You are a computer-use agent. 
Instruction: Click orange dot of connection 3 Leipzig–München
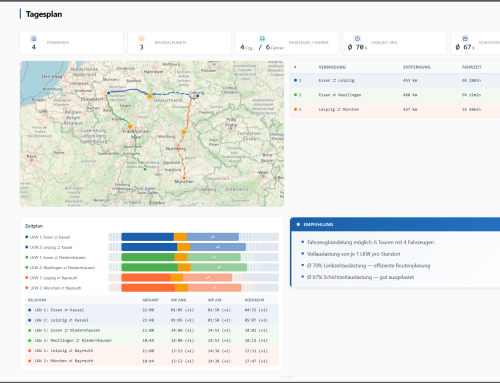pos(295,109)
